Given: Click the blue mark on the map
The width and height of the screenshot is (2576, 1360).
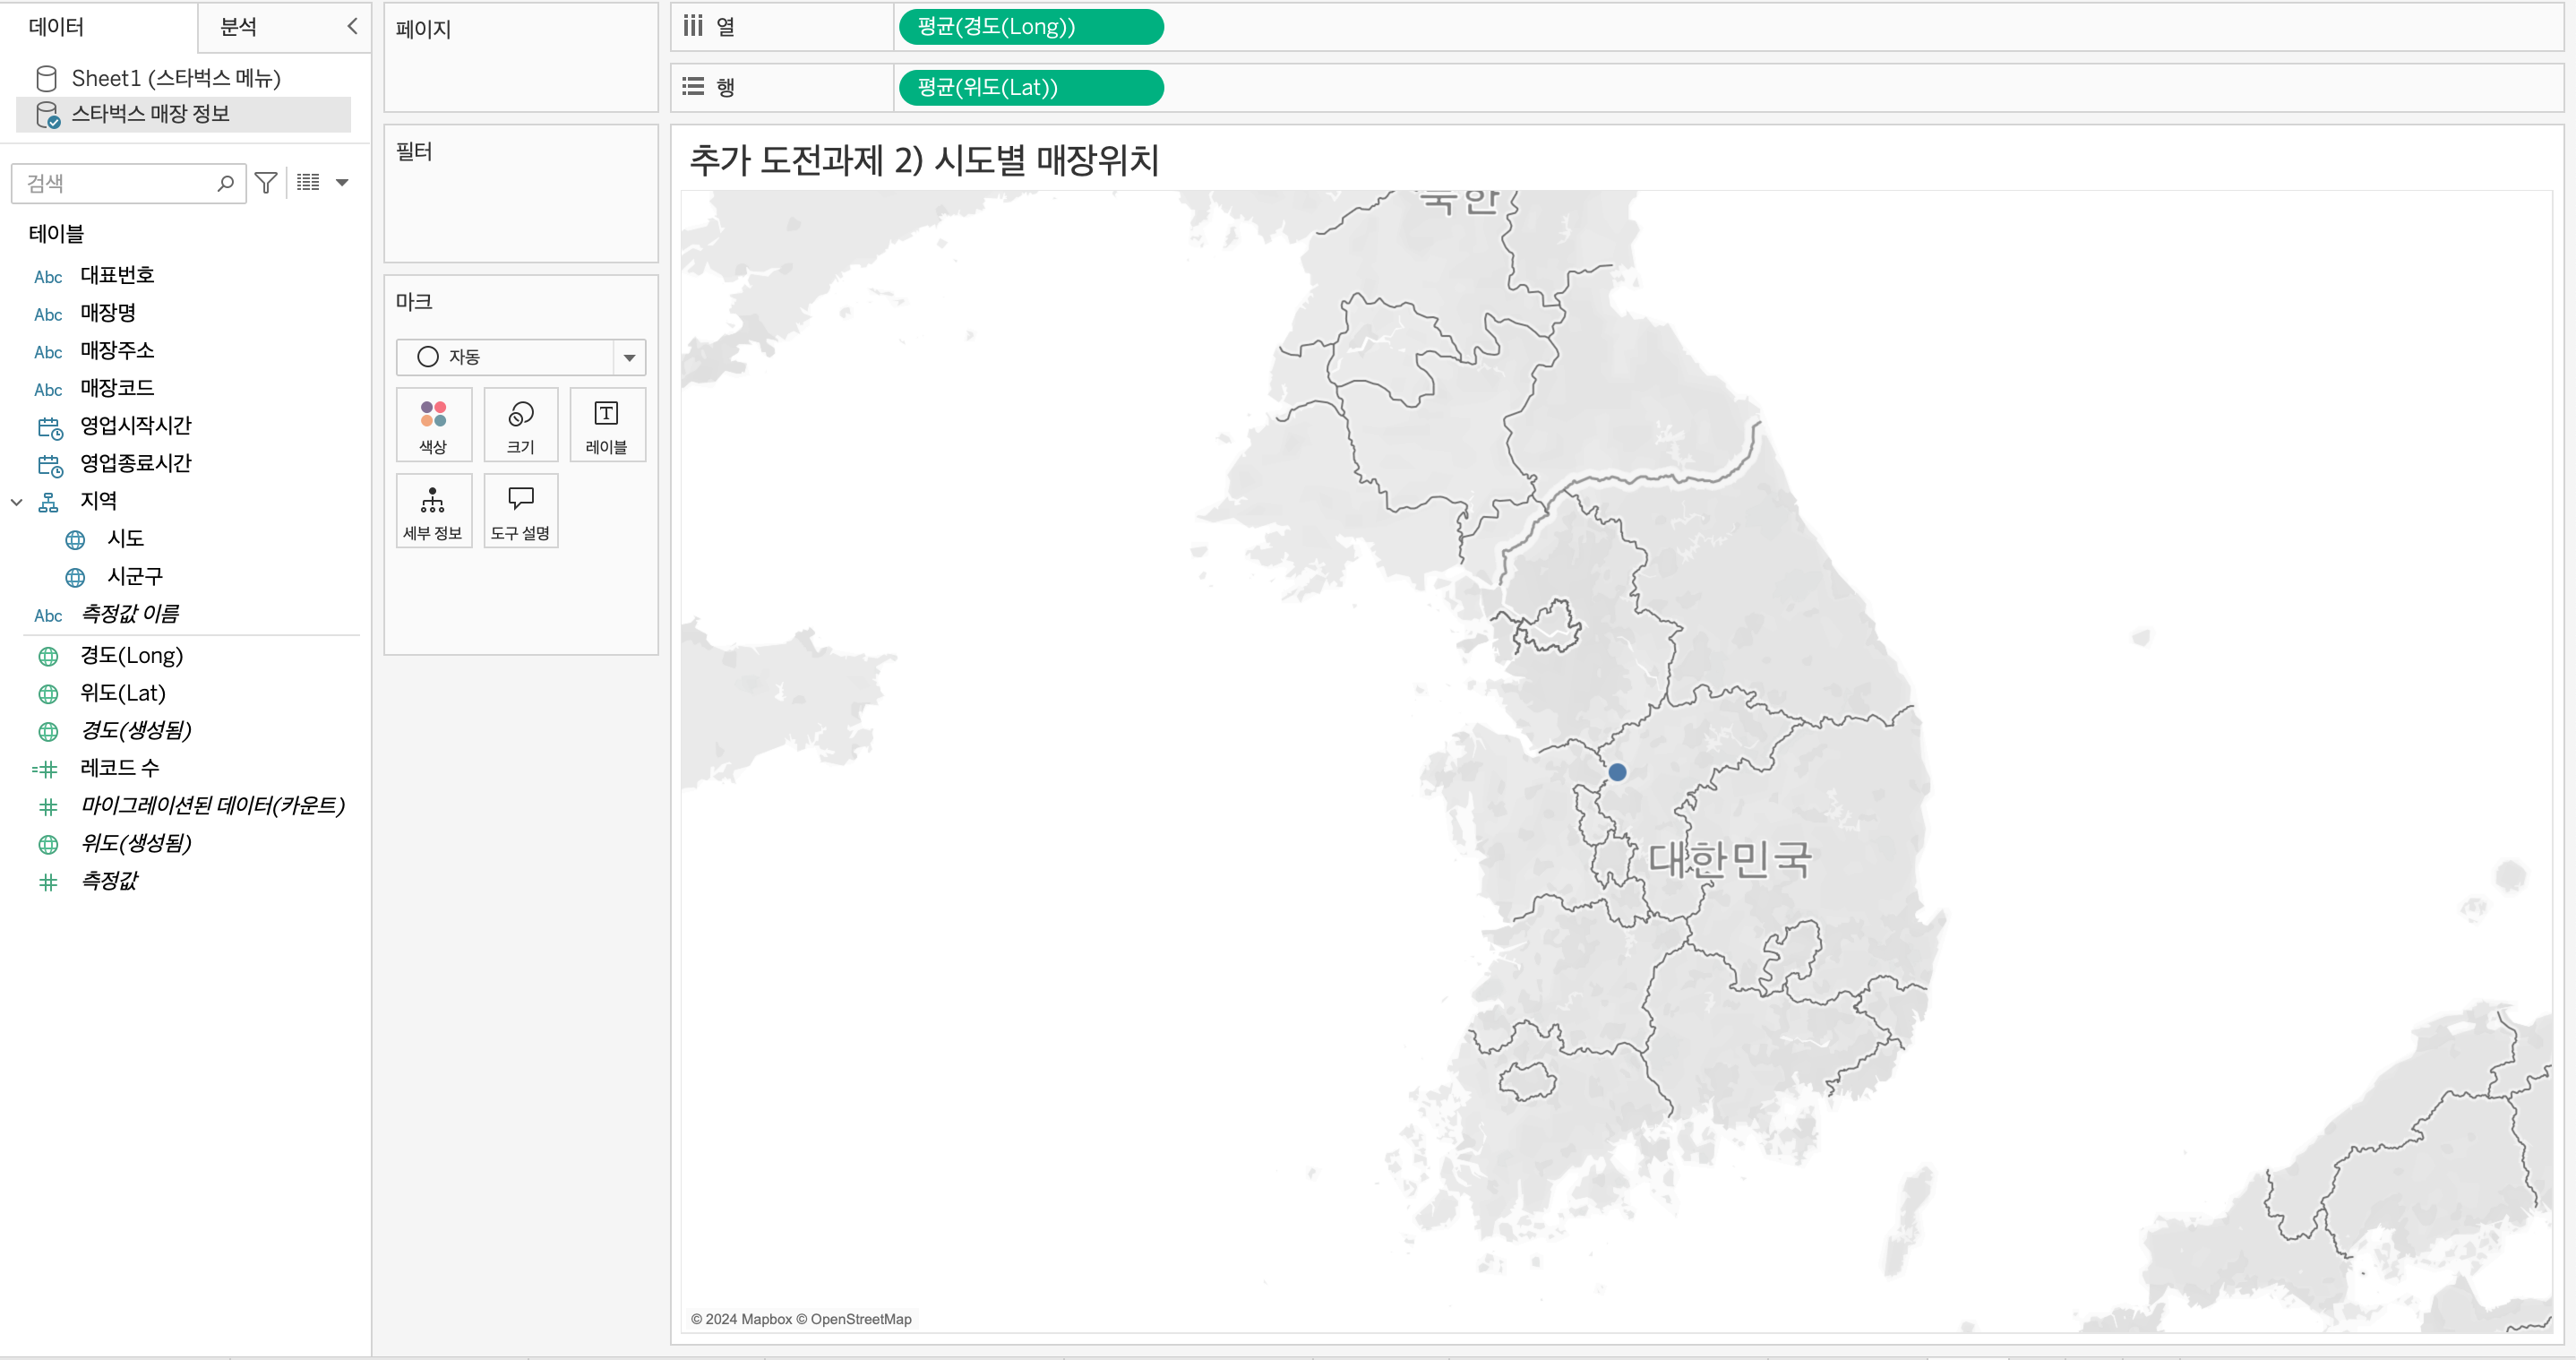Looking at the screenshot, I should (x=1617, y=772).
